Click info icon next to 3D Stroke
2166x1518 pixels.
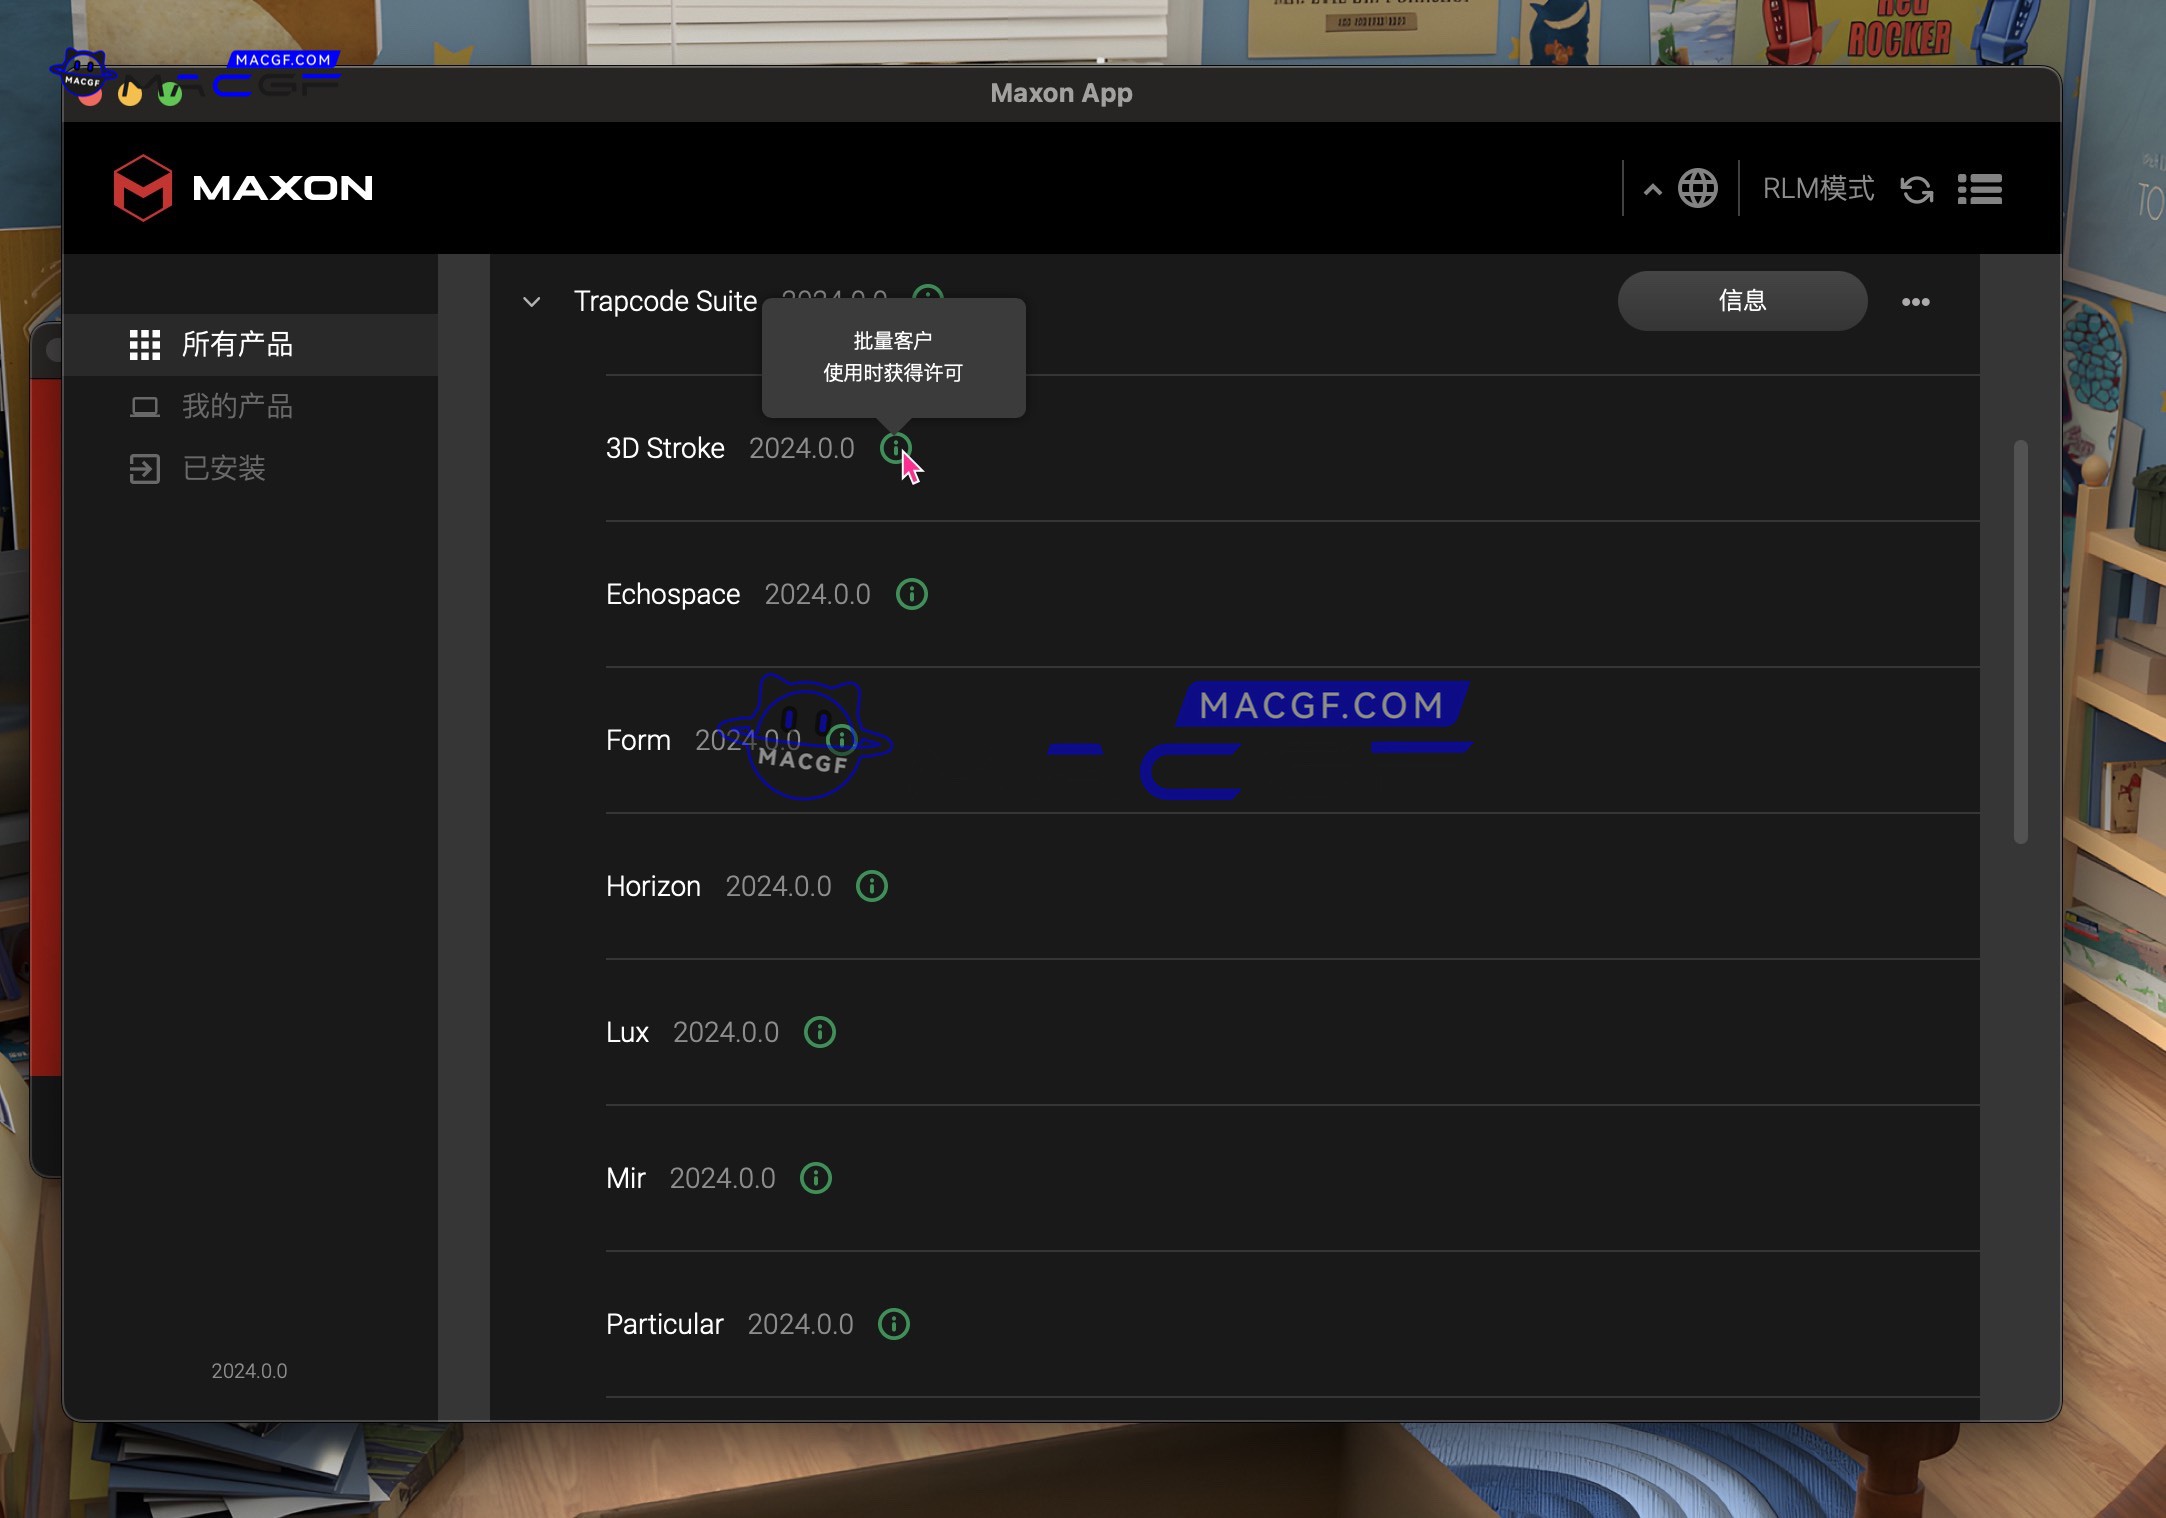(x=894, y=448)
